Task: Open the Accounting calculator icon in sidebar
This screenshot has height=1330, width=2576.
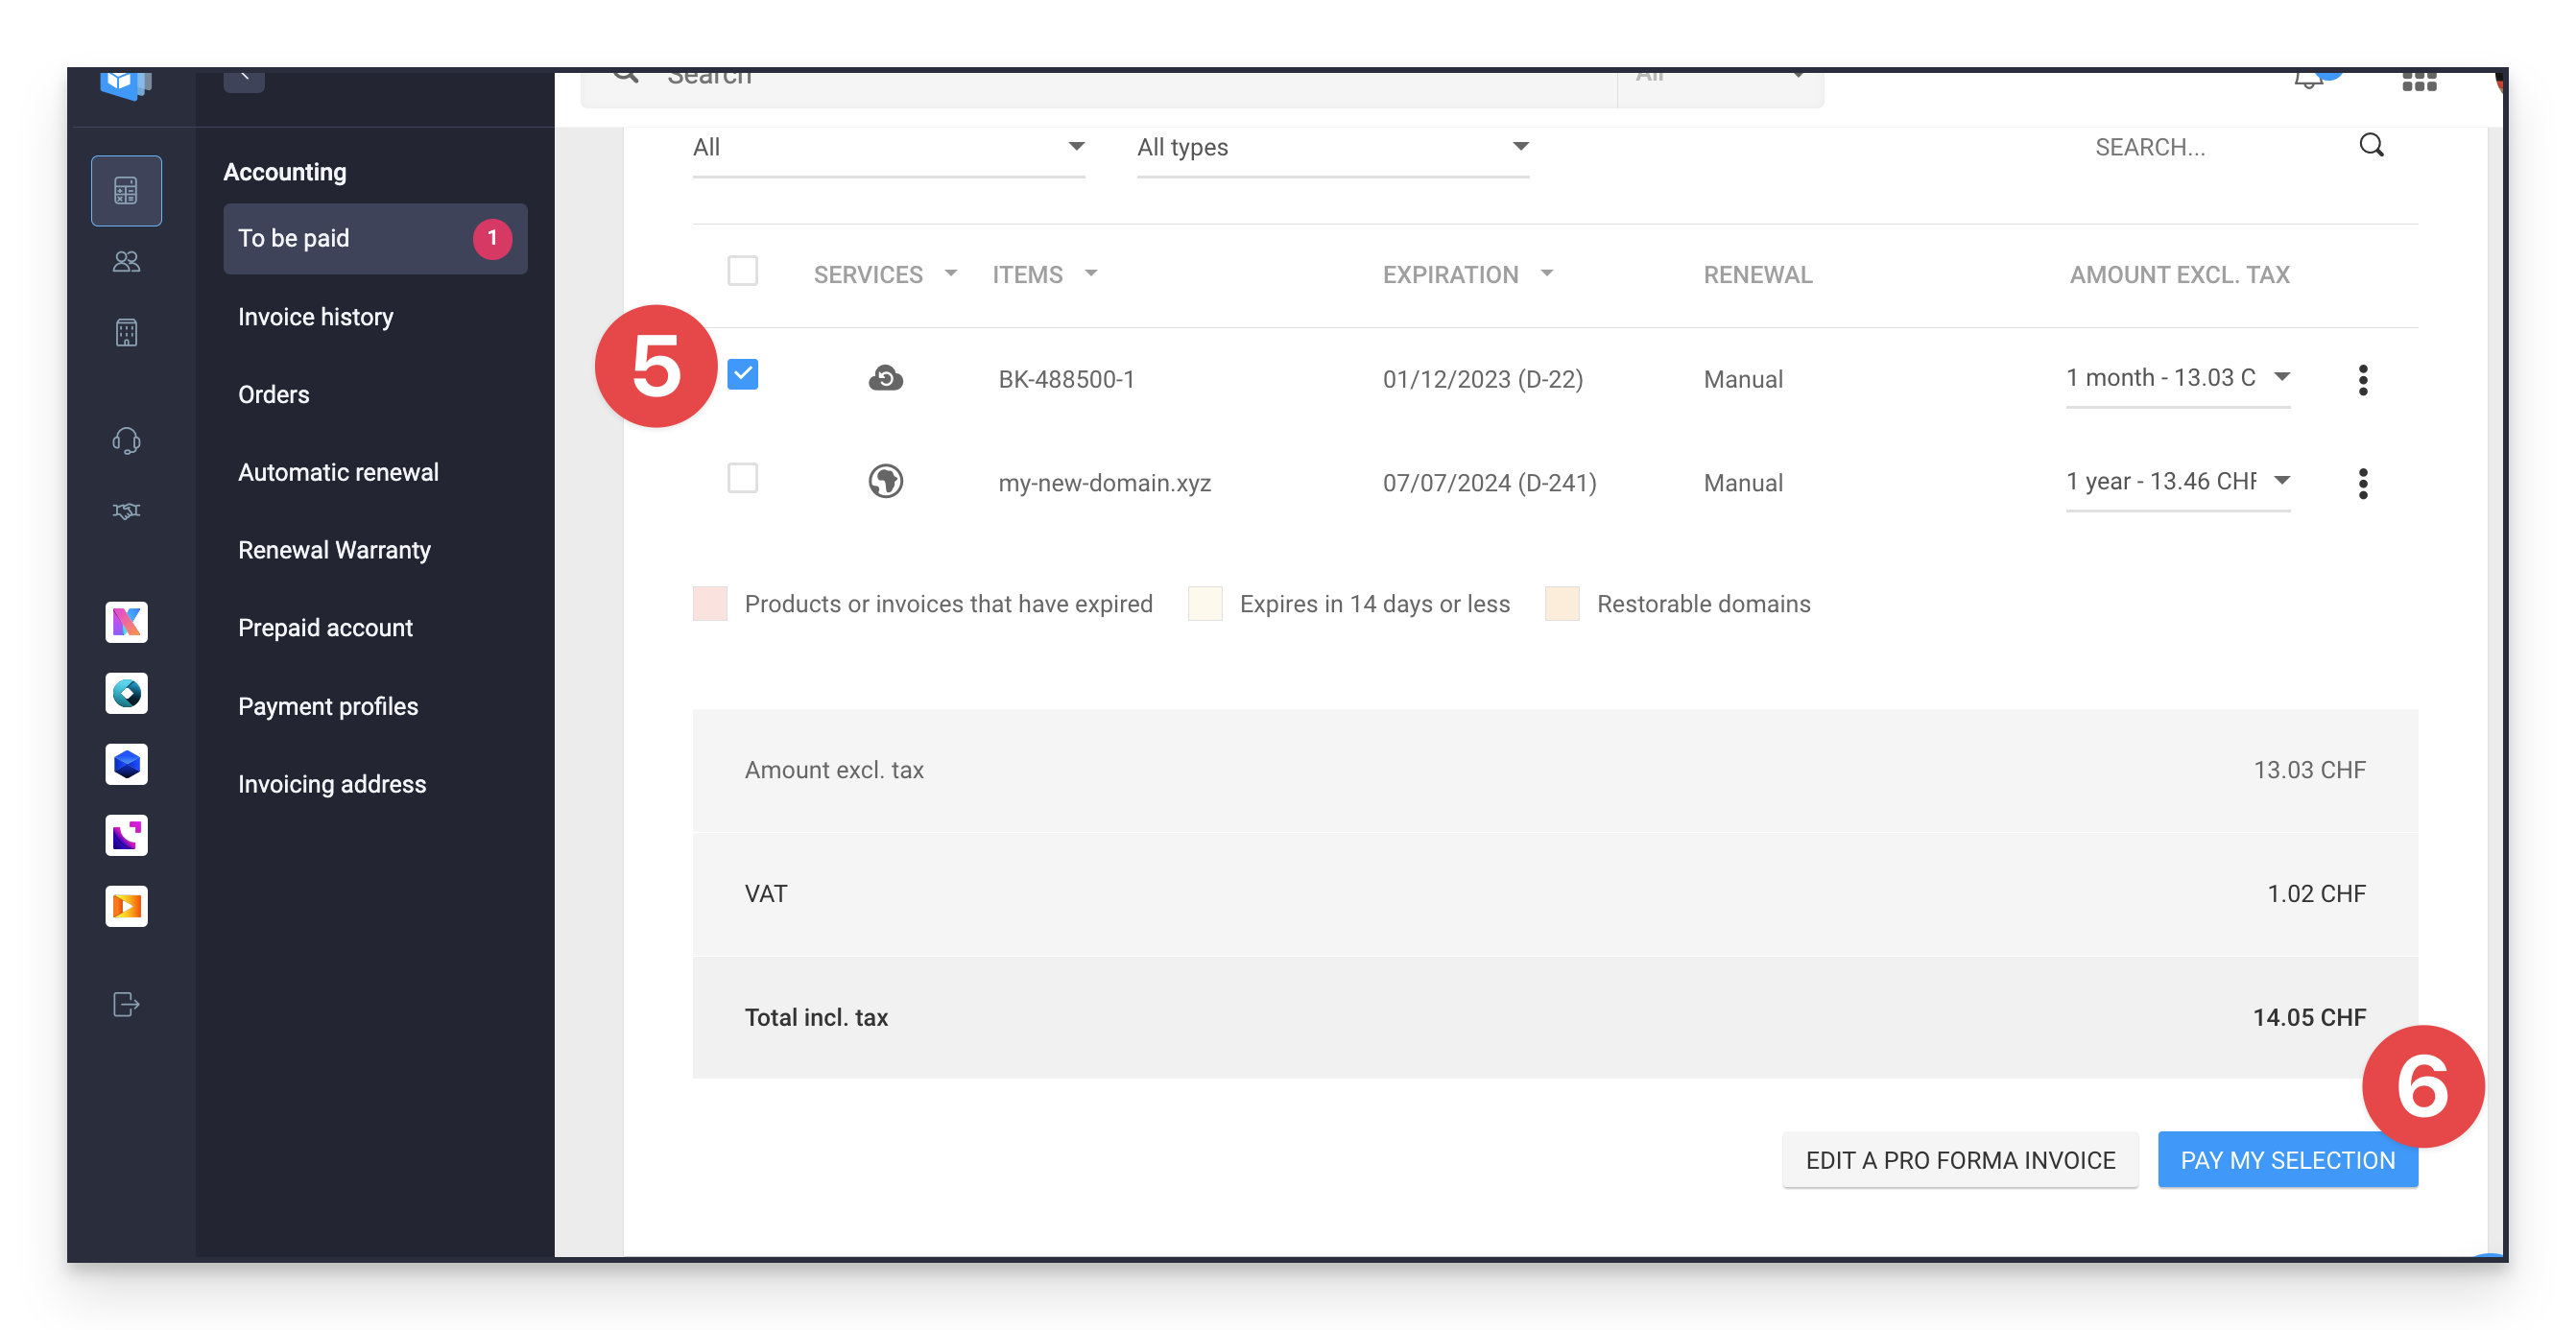Action: (x=127, y=190)
